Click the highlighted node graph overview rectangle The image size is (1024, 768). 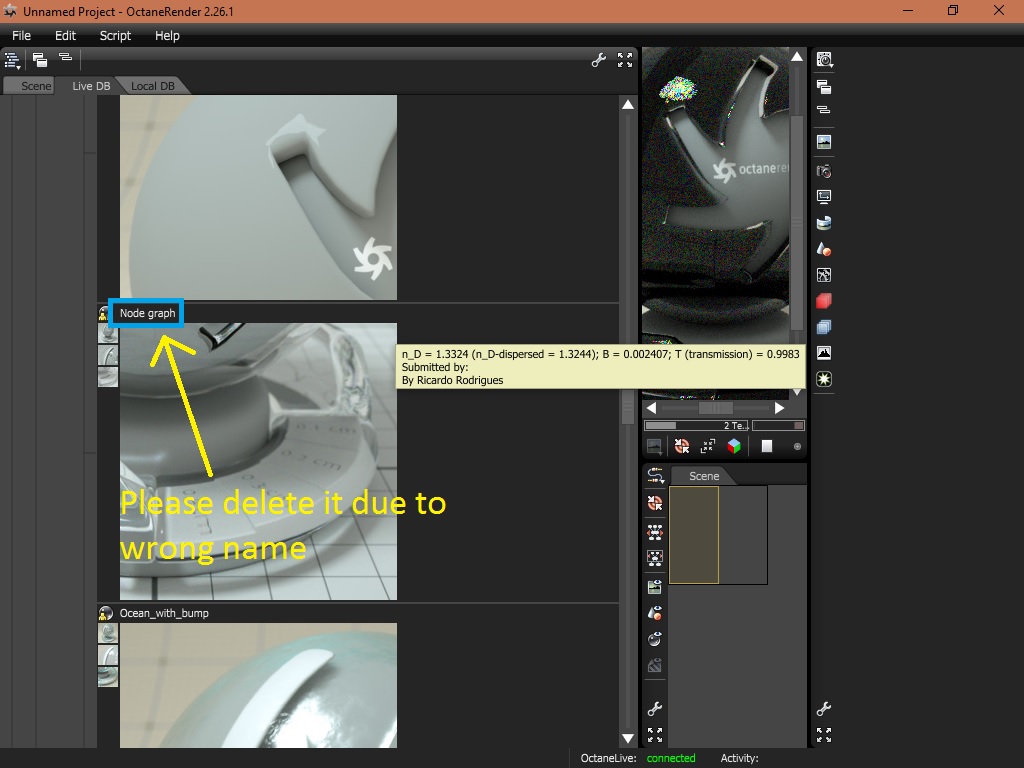[694, 535]
